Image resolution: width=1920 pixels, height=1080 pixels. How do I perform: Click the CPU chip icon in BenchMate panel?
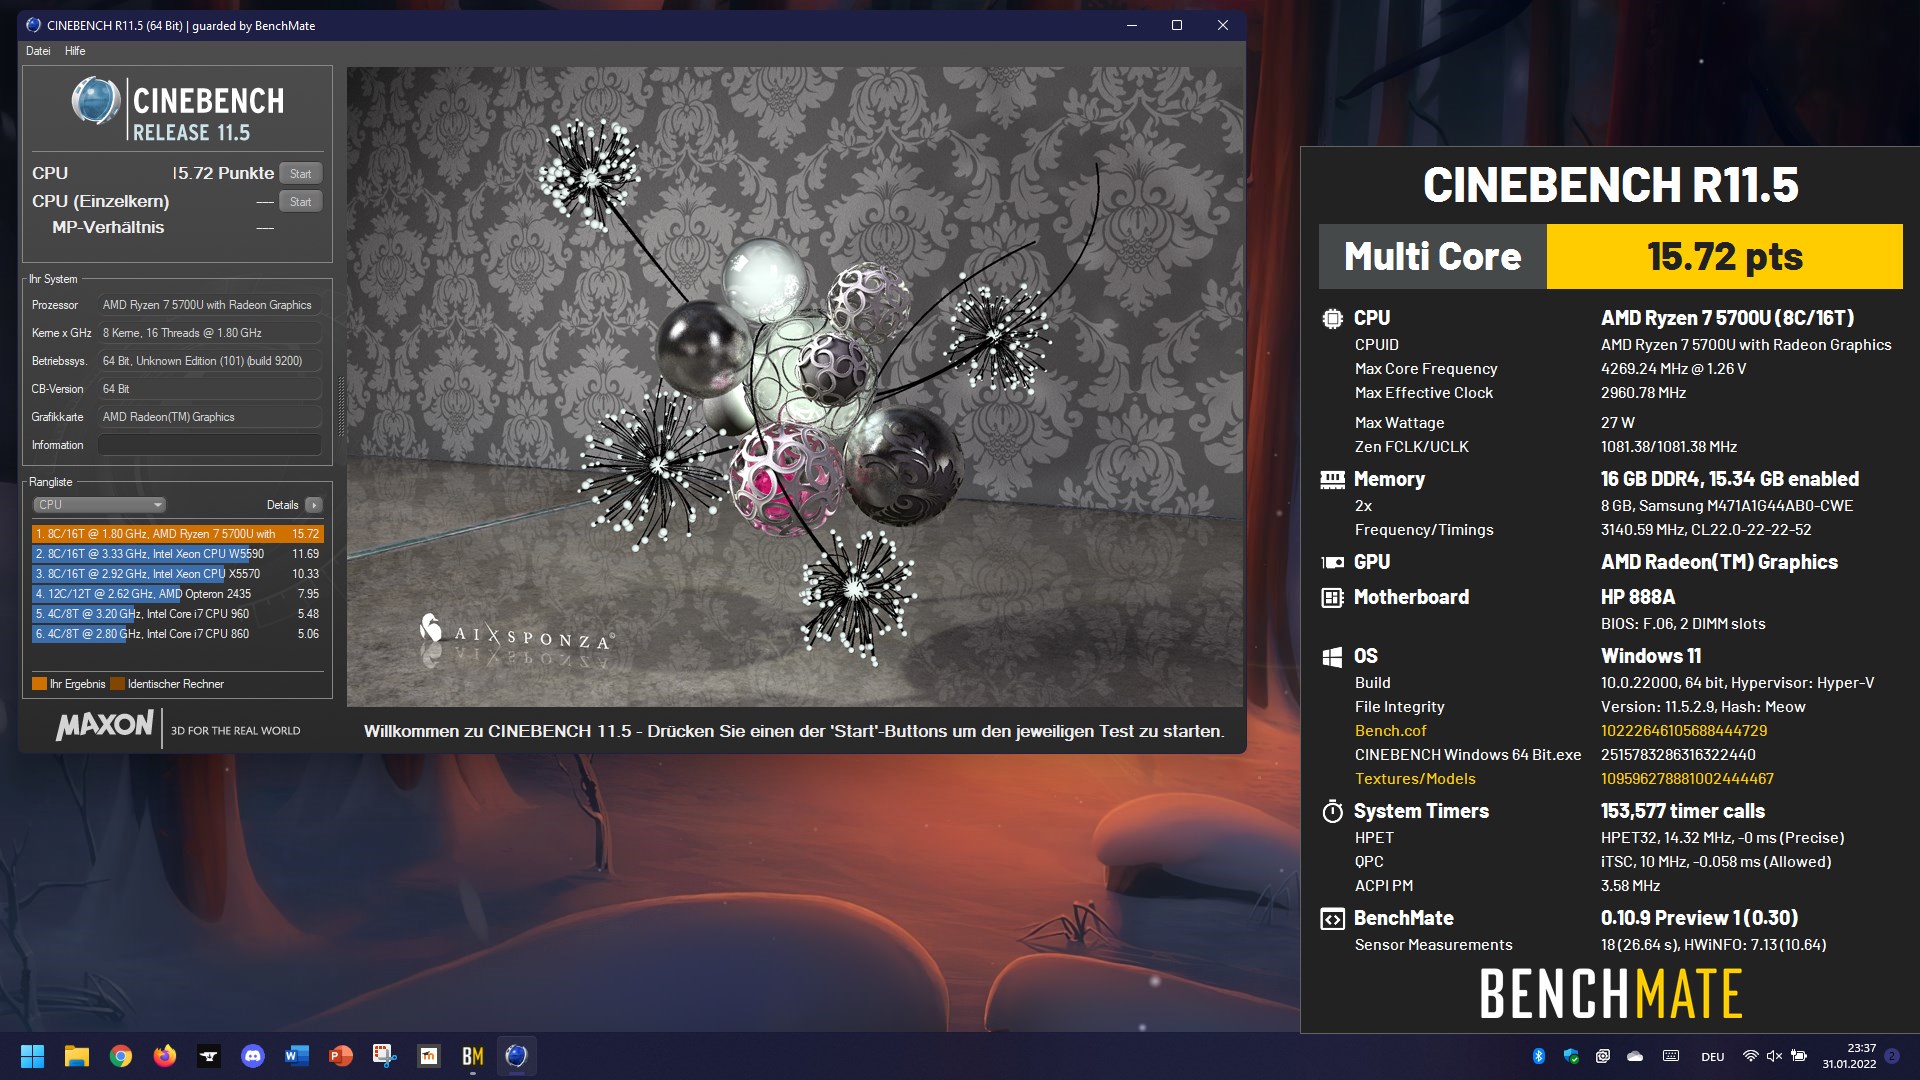[1332, 319]
